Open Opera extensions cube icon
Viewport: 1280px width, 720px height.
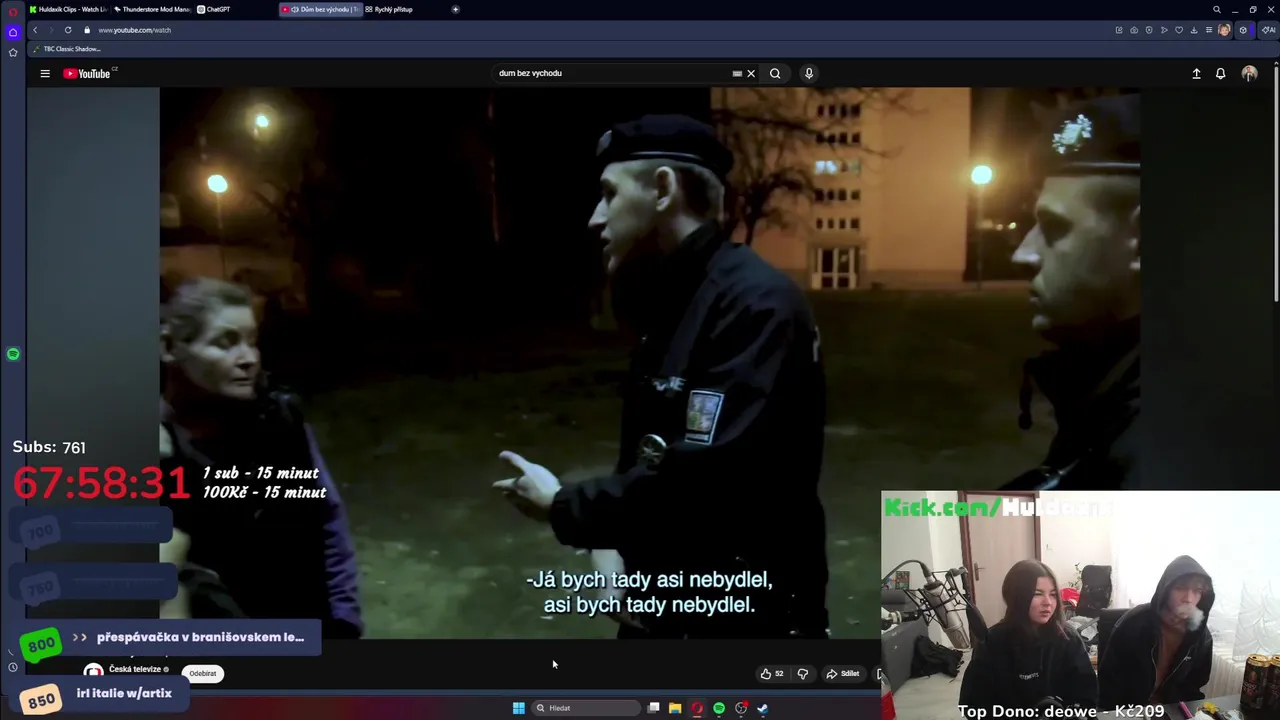(1243, 30)
